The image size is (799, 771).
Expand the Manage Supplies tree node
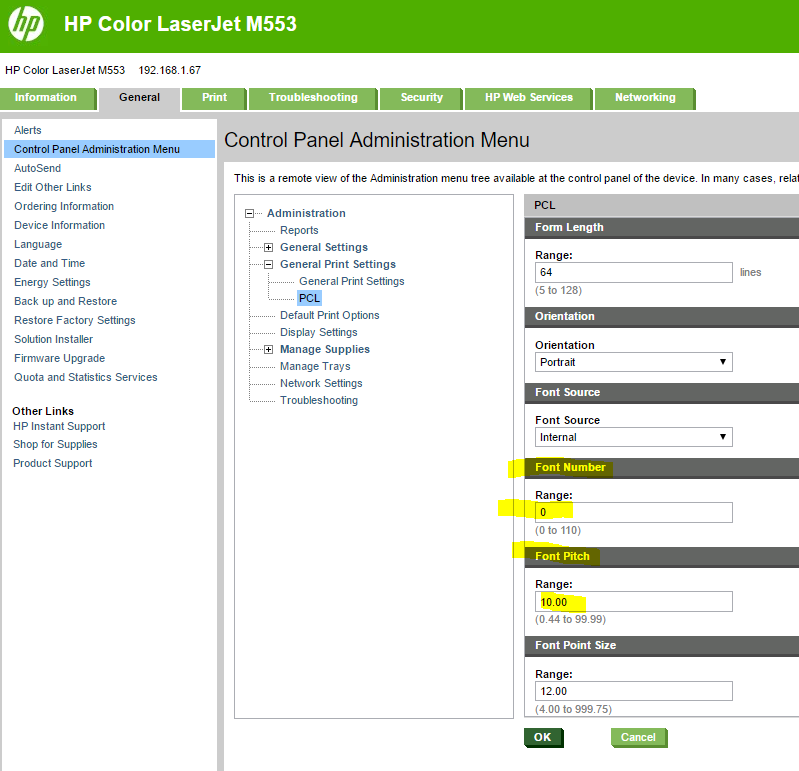tap(268, 350)
